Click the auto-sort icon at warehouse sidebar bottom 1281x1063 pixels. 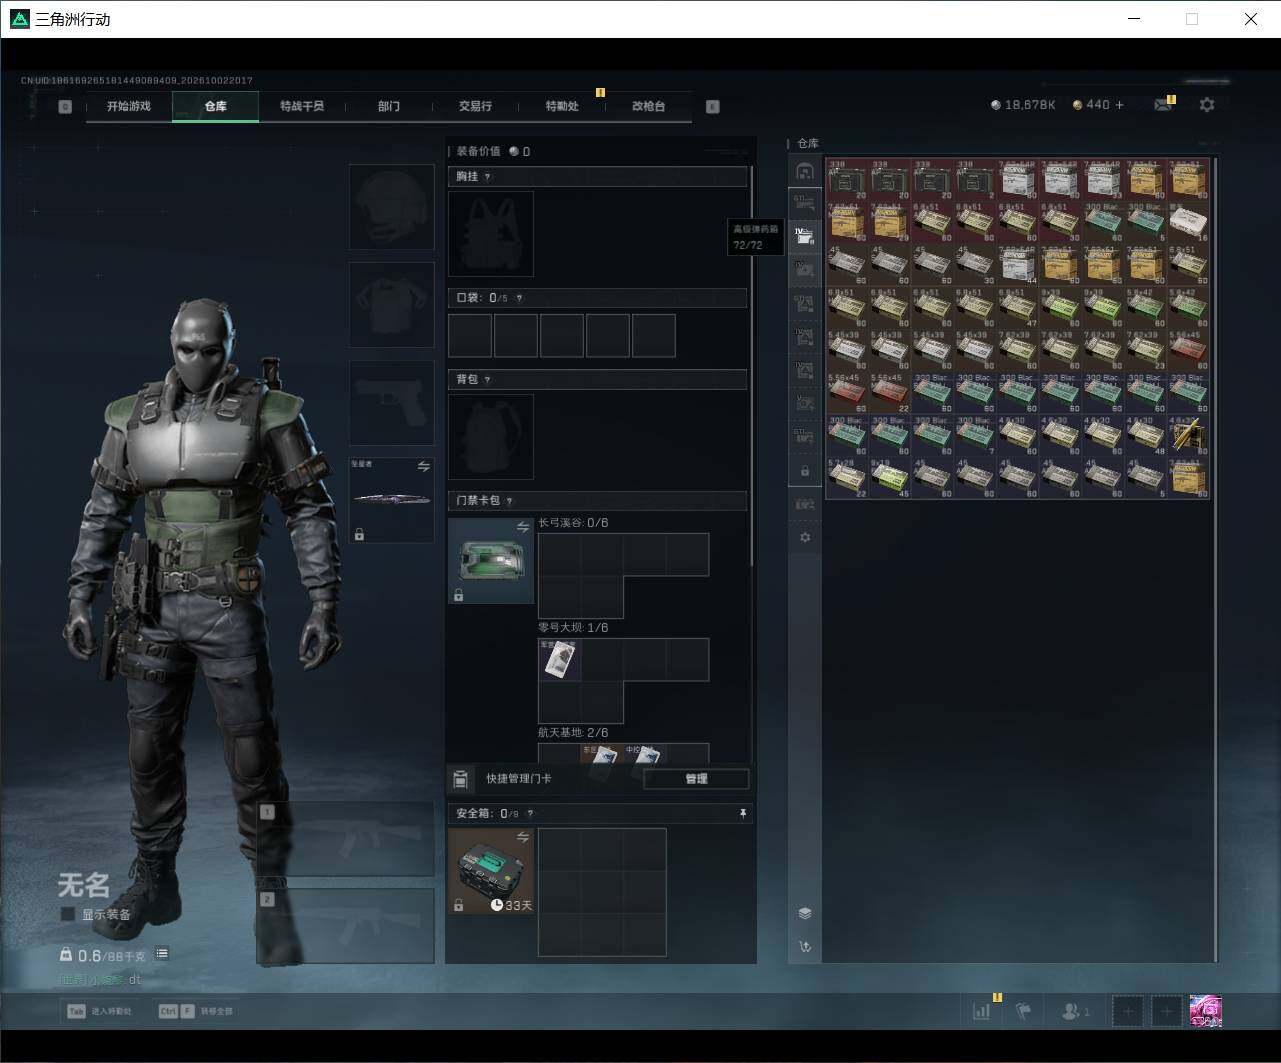[805, 946]
